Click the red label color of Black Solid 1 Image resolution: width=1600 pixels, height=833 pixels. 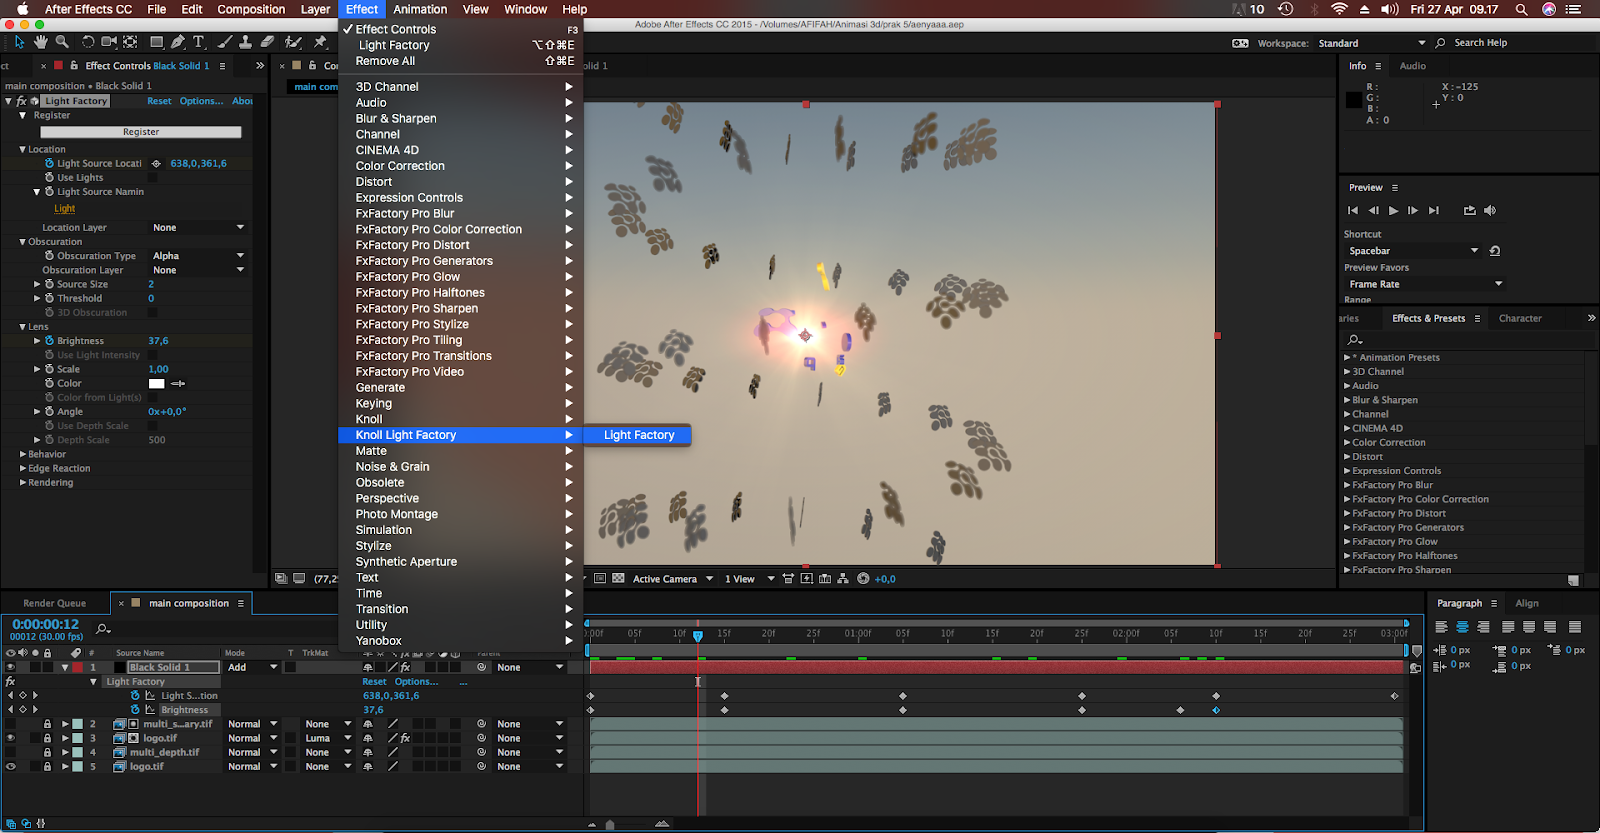pyautogui.click(x=77, y=667)
